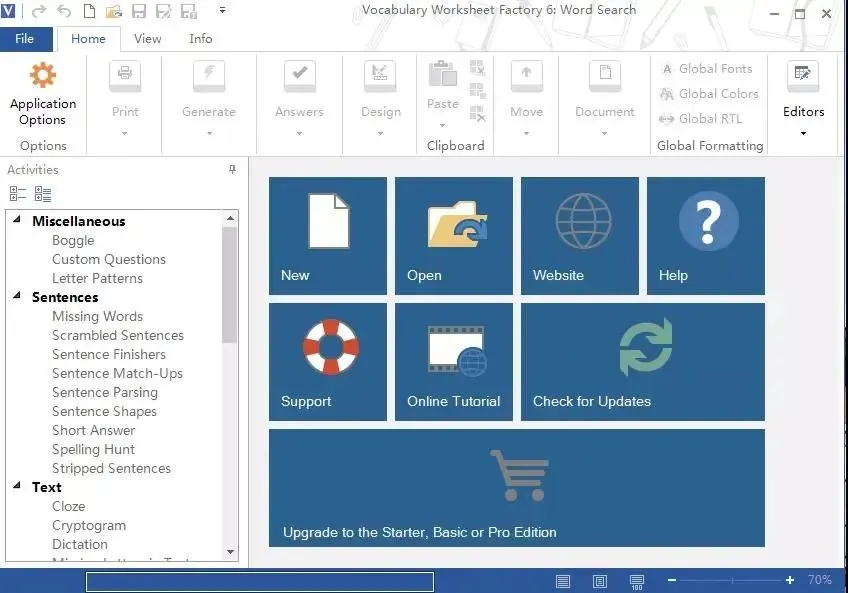
Task: Pin the Activities panel
Action: pos(233,169)
